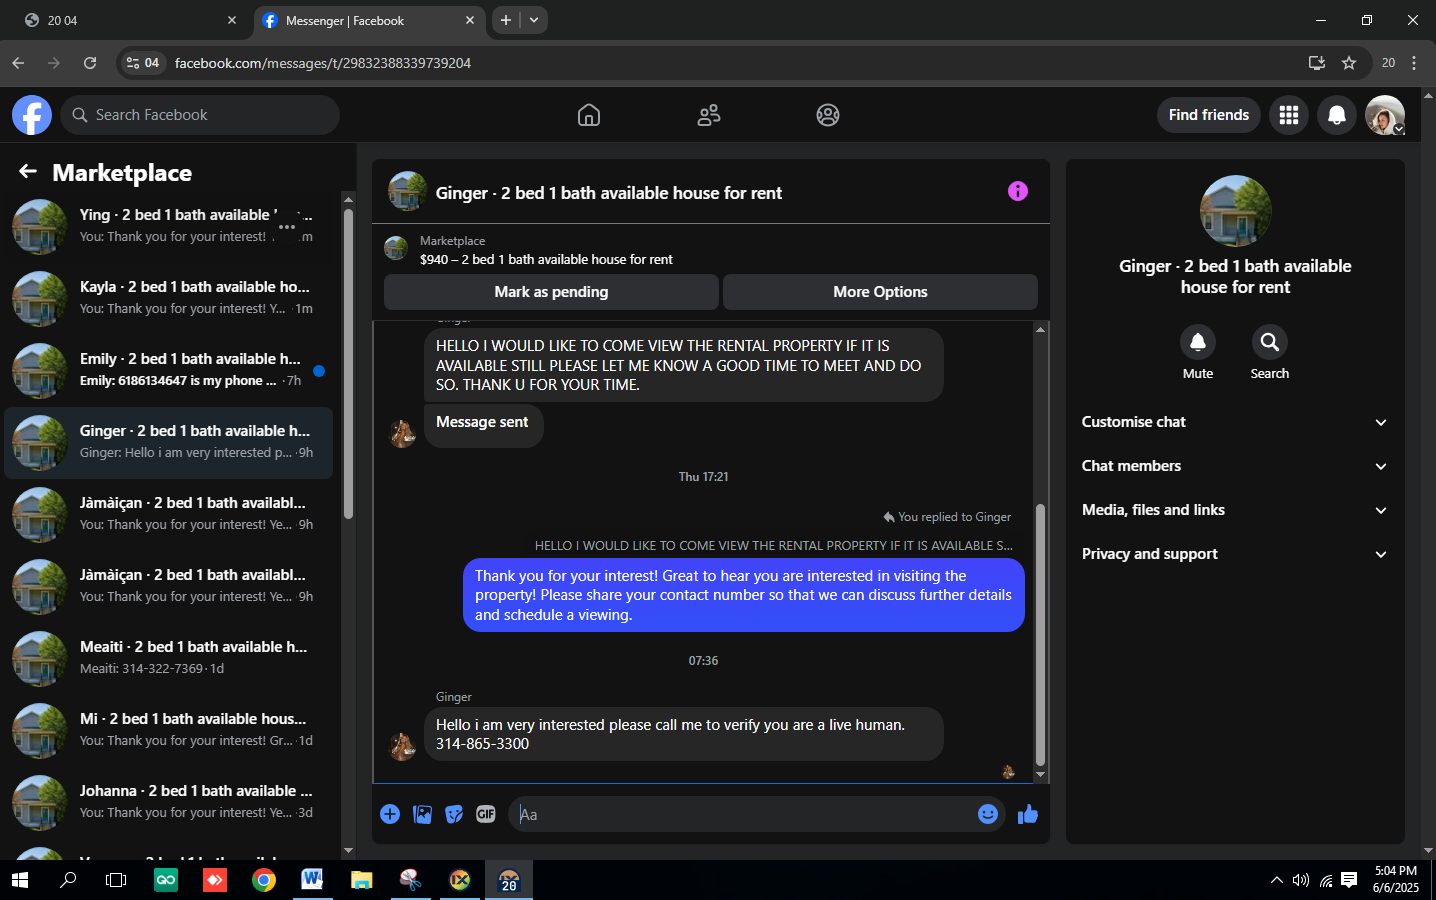The width and height of the screenshot is (1436, 900).
Task: Open more actions plus icon in composer
Action: pyautogui.click(x=390, y=814)
